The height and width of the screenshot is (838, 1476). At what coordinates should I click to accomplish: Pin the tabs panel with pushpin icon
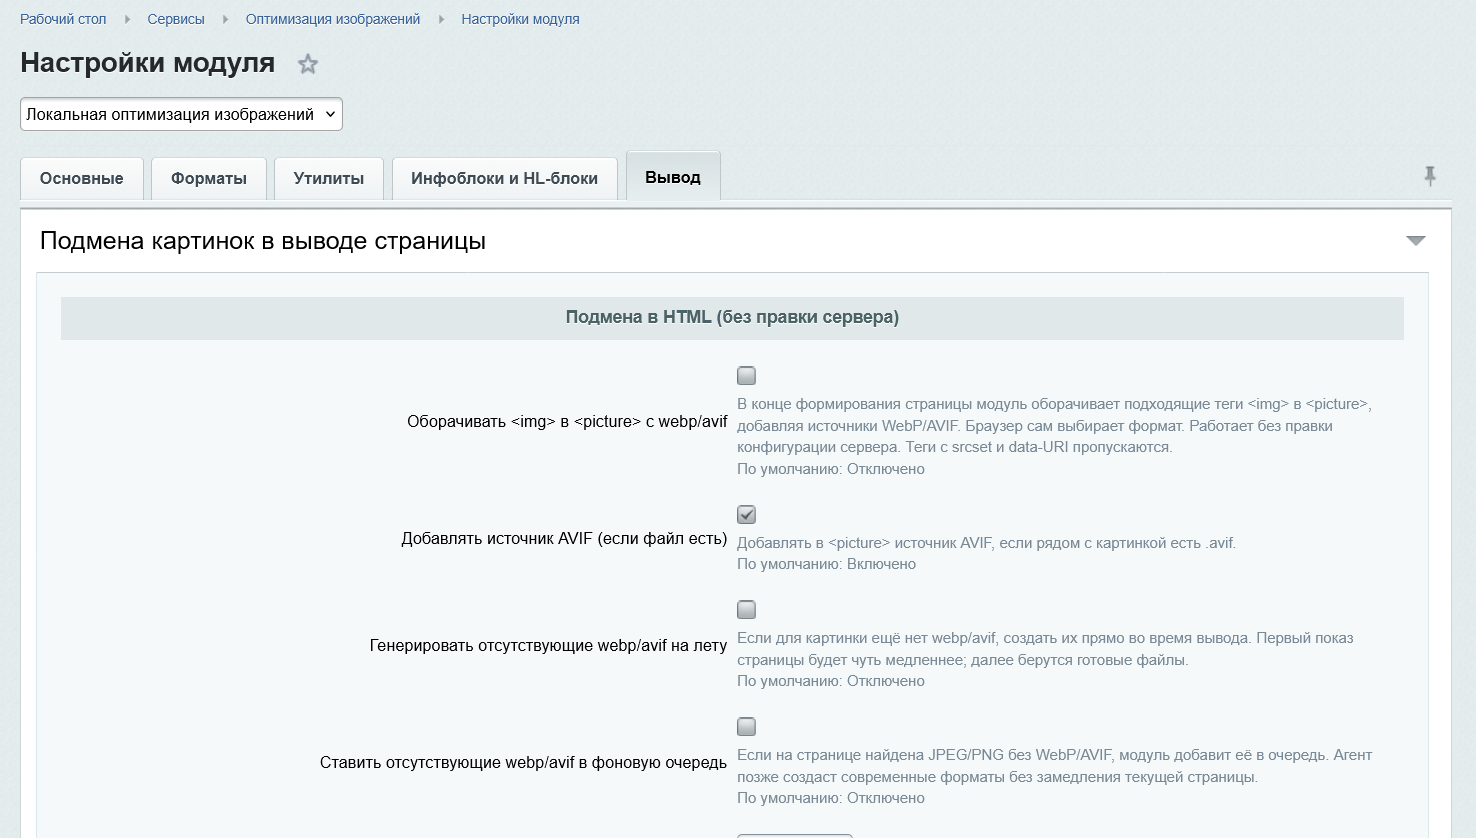point(1430,176)
